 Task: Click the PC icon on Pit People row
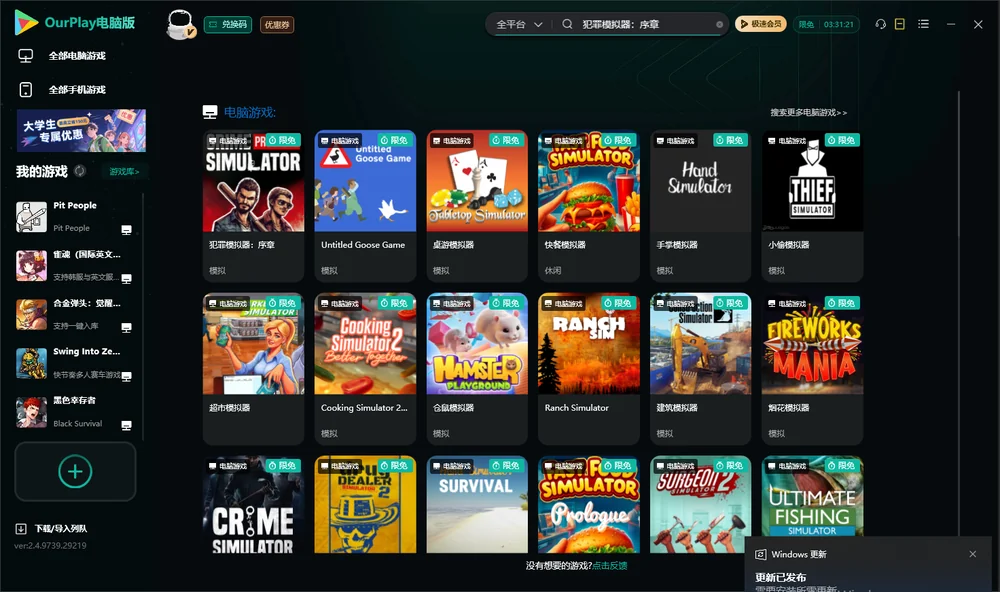click(126, 230)
